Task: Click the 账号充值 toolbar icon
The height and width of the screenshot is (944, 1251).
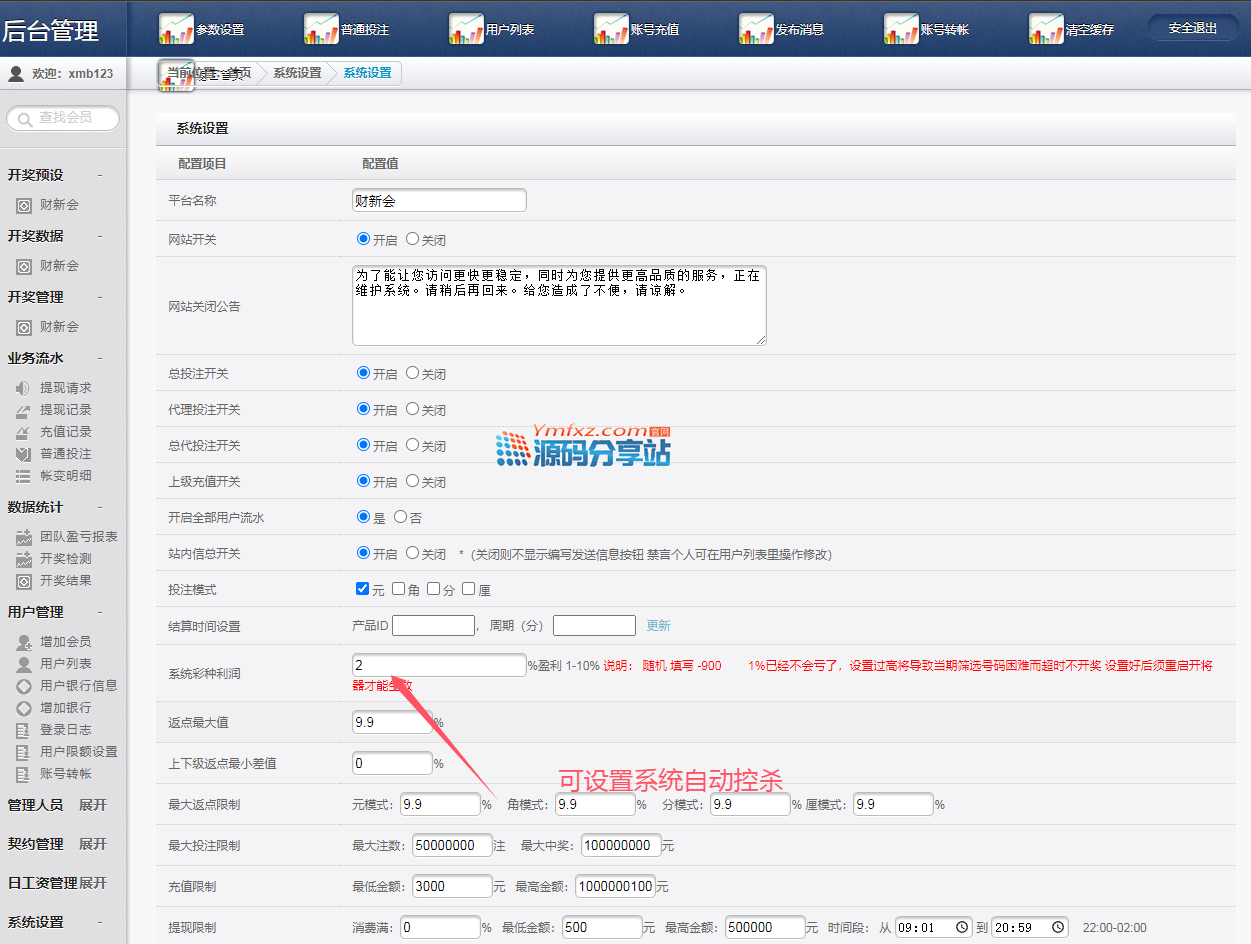Action: click(x=611, y=29)
